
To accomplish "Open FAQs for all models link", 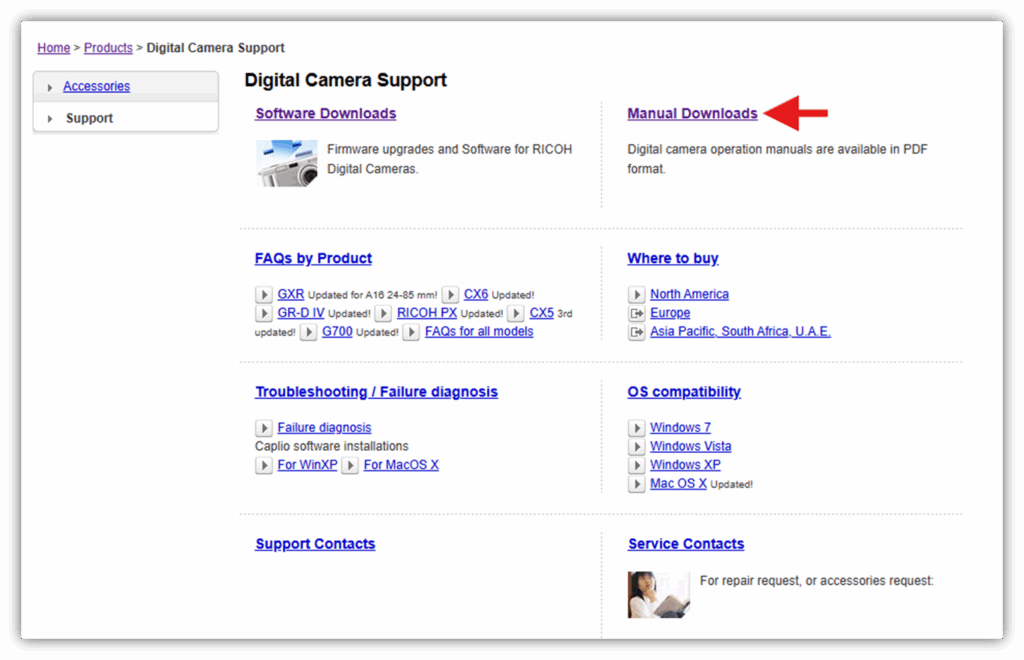I will [x=479, y=331].
